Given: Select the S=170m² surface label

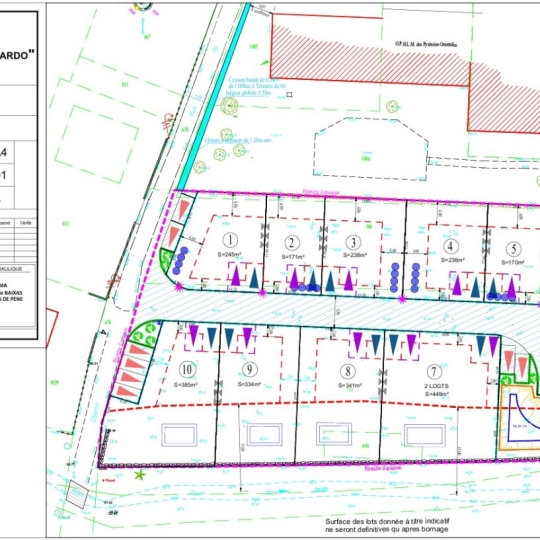Looking at the screenshot, I should 512,262.
